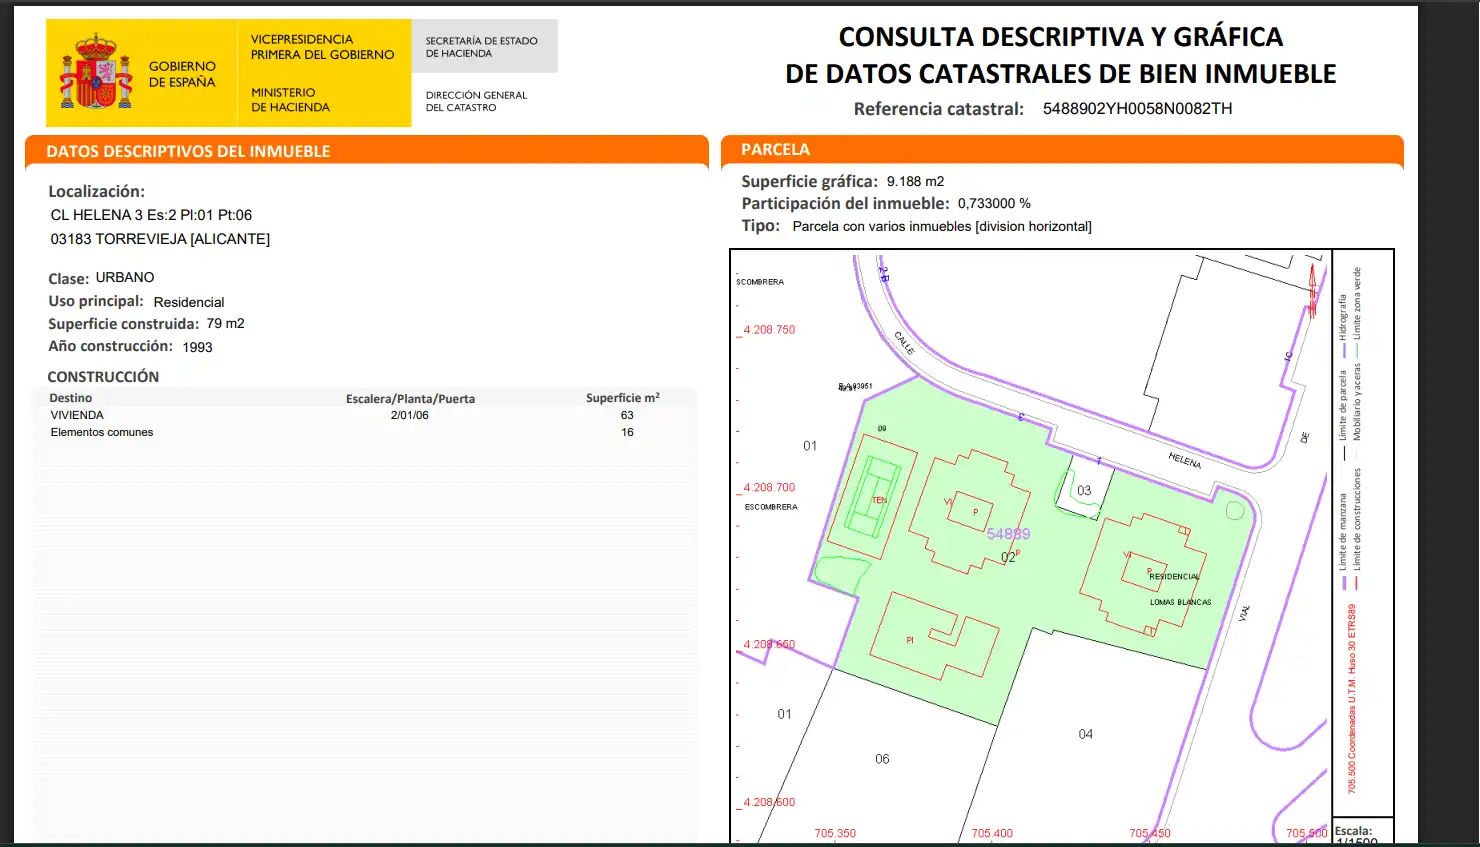Click the block number '54889' on the map

click(1008, 534)
